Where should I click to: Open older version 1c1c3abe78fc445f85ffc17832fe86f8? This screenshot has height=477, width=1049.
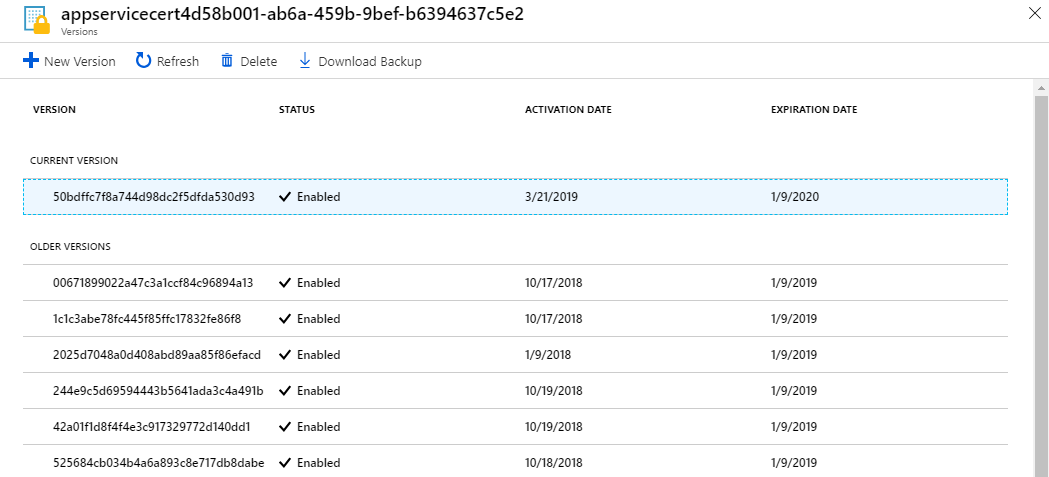[147, 319]
